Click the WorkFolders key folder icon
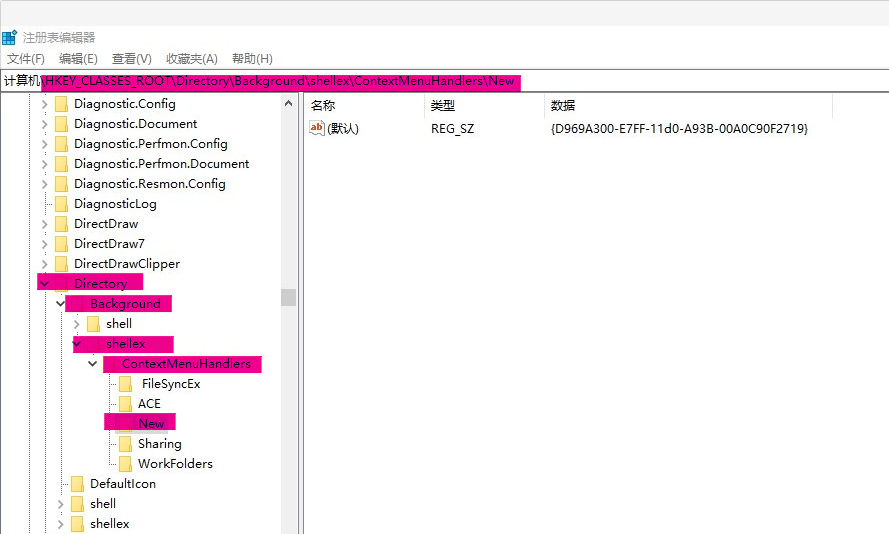 click(x=125, y=464)
